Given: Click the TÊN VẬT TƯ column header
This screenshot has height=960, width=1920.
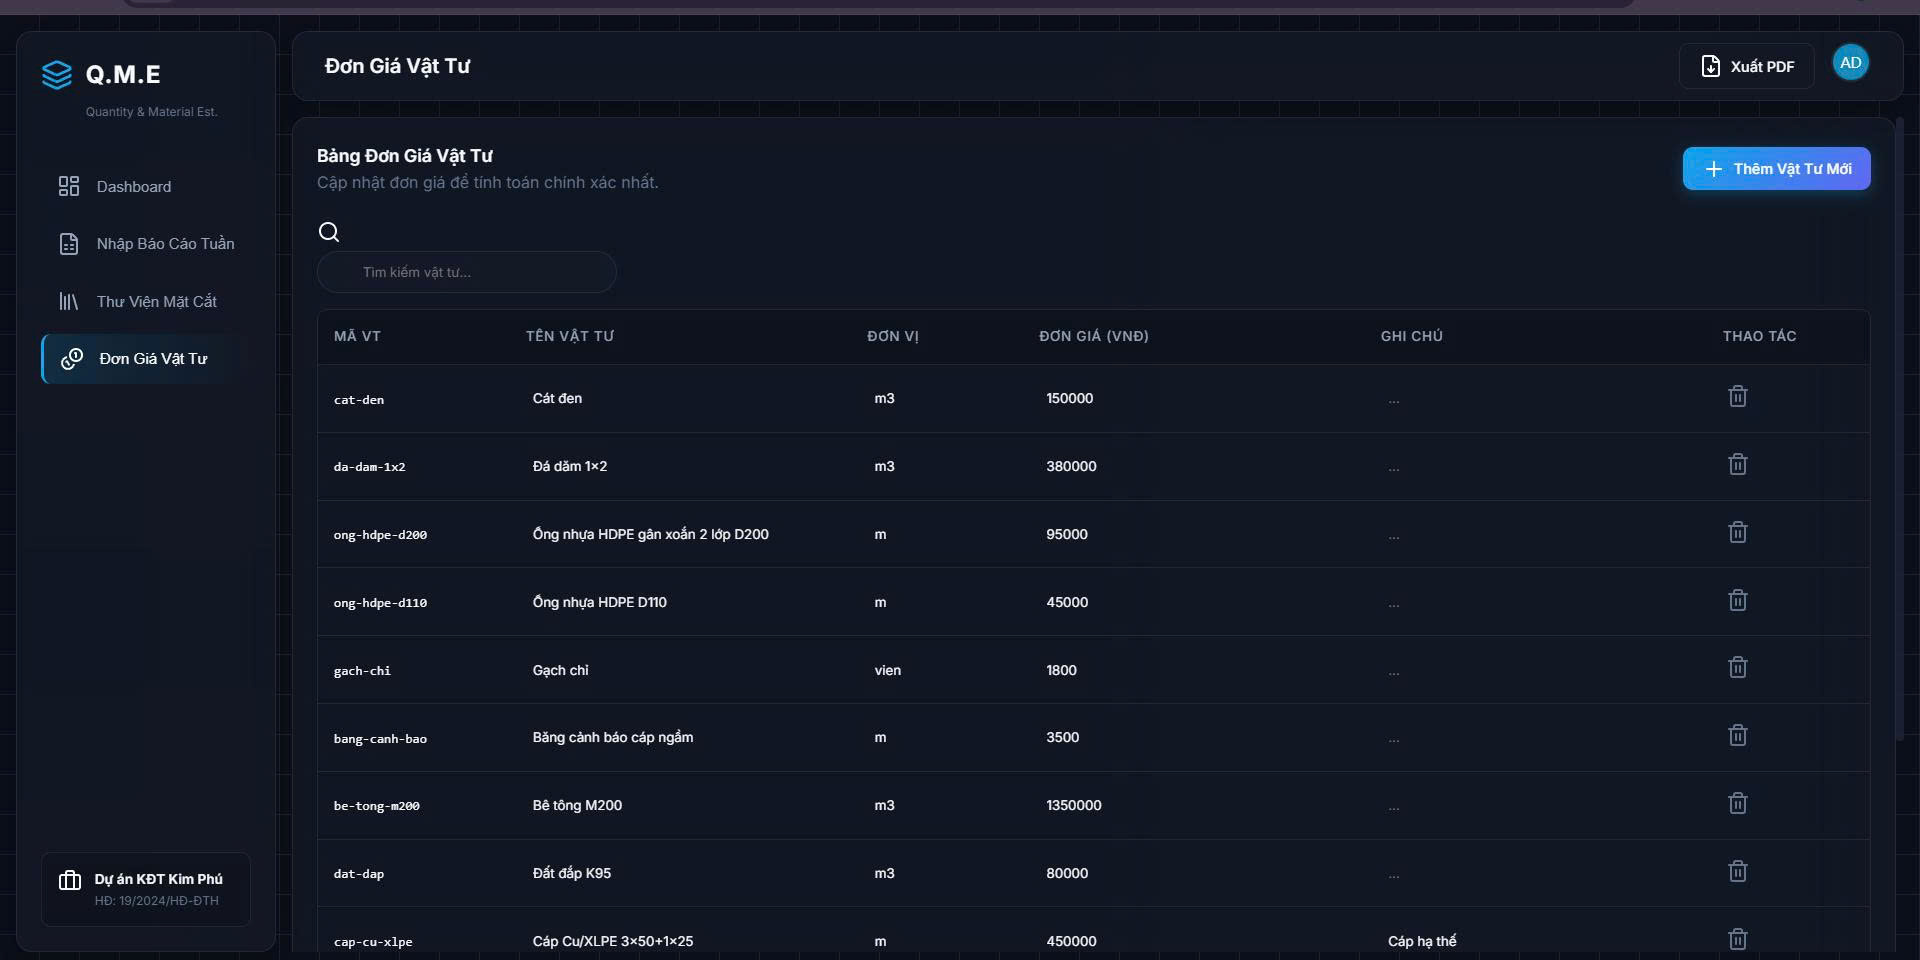Looking at the screenshot, I should pyautogui.click(x=570, y=336).
